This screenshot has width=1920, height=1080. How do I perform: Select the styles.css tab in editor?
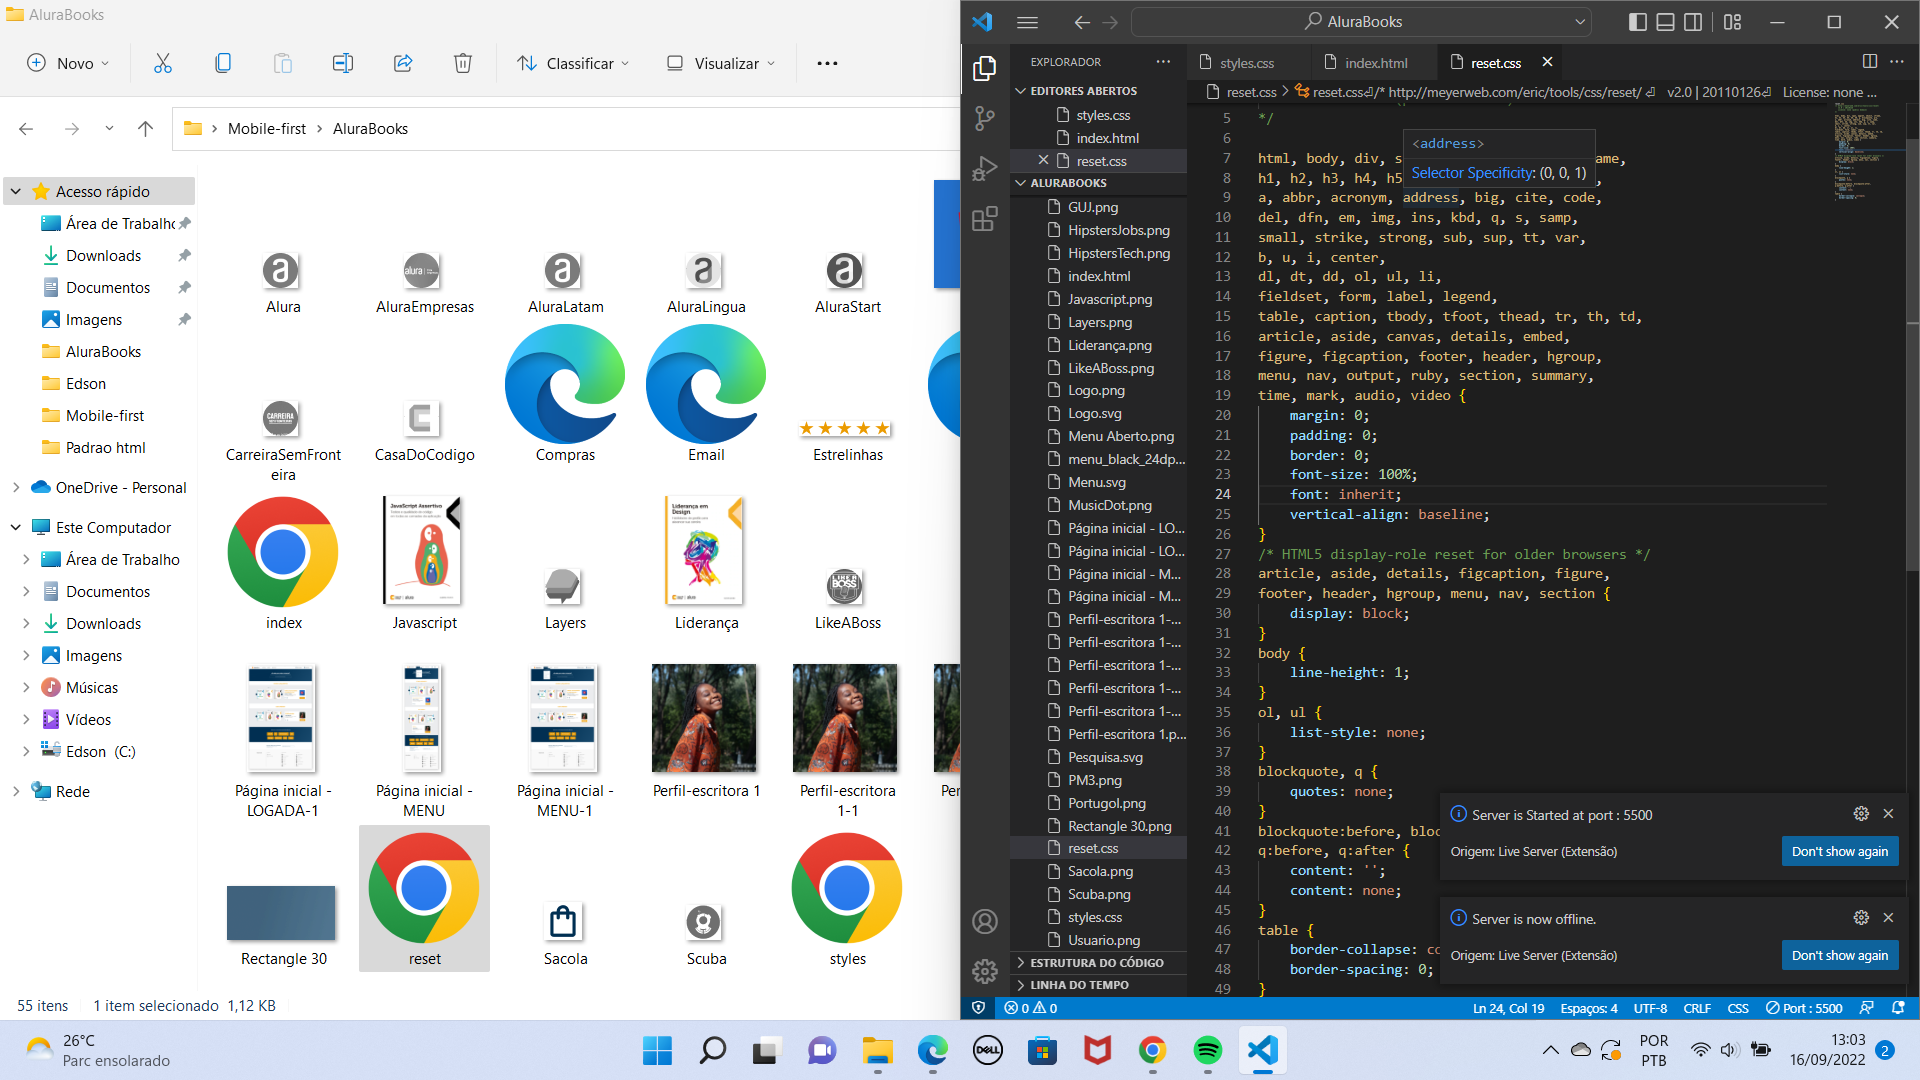pos(1247,61)
